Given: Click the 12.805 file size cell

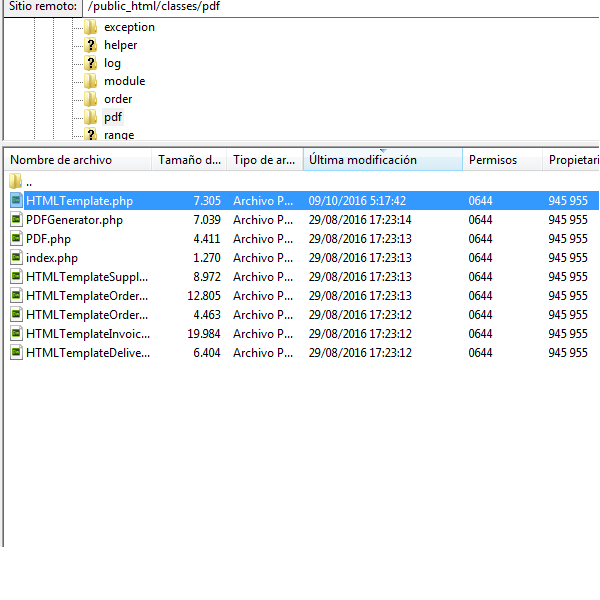Looking at the screenshot, I should tap(204, 296).
